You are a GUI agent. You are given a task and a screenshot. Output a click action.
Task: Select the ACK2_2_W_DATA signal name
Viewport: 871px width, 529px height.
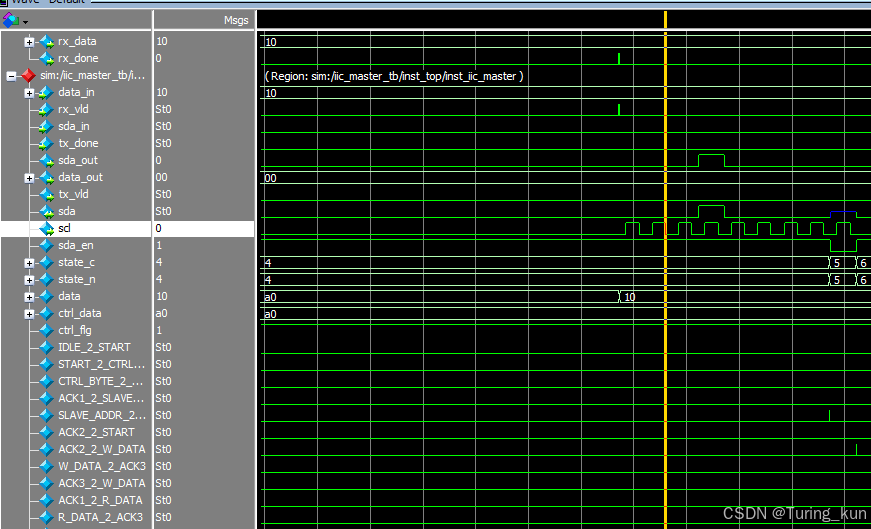[x=102, y=450]
